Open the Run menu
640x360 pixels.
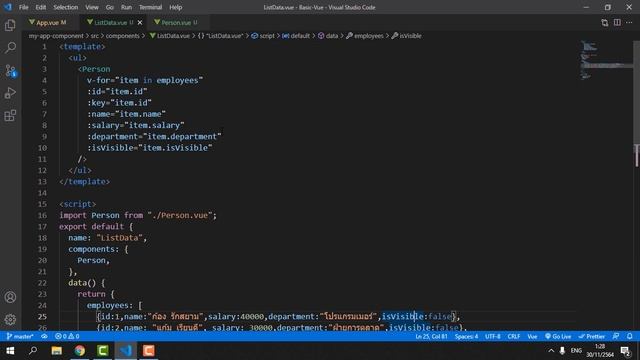(126, 7)
